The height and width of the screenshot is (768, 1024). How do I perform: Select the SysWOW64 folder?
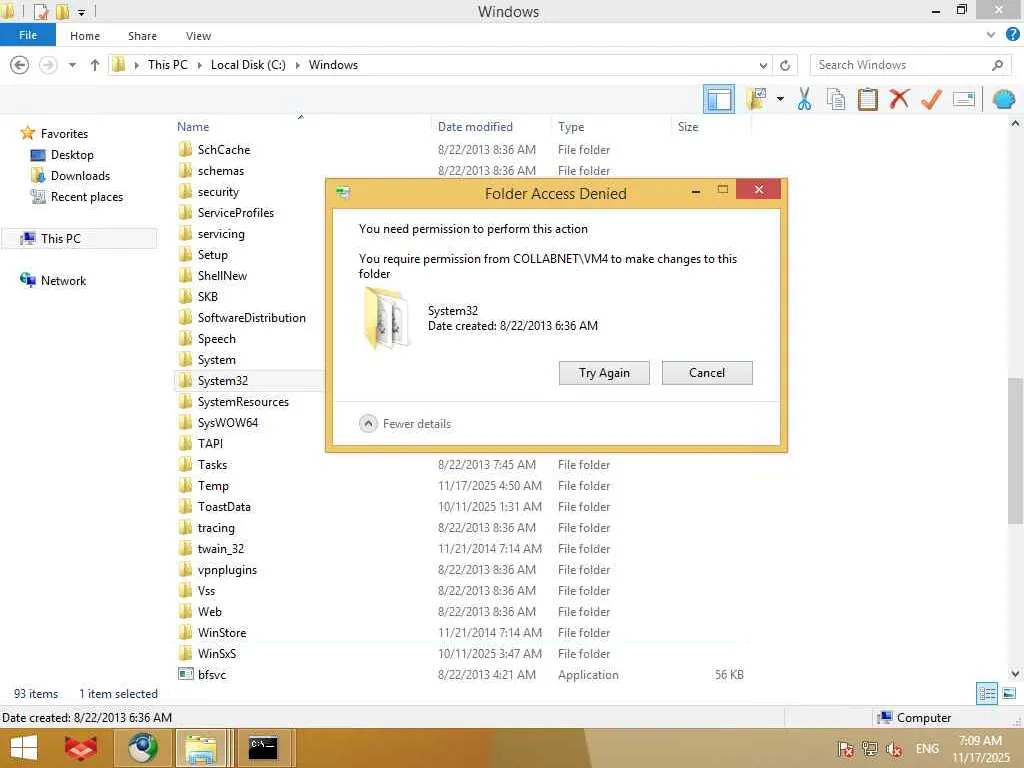[227, 423]
